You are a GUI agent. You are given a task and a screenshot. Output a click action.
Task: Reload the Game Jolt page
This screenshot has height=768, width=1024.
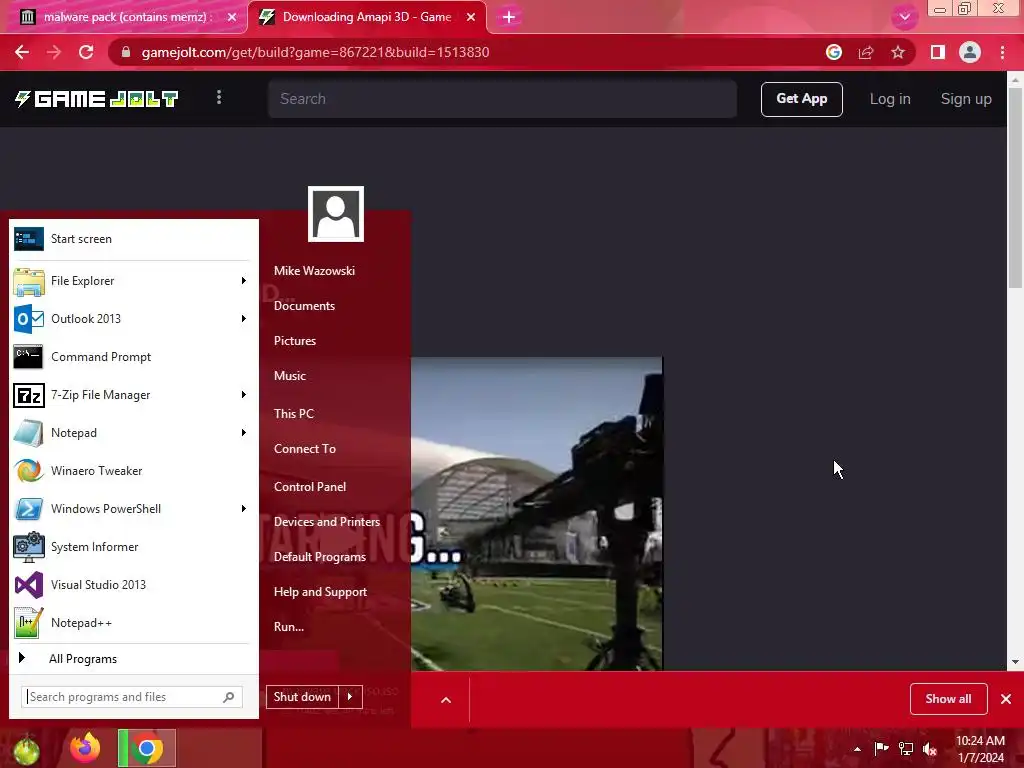click(x=86, y=52)
